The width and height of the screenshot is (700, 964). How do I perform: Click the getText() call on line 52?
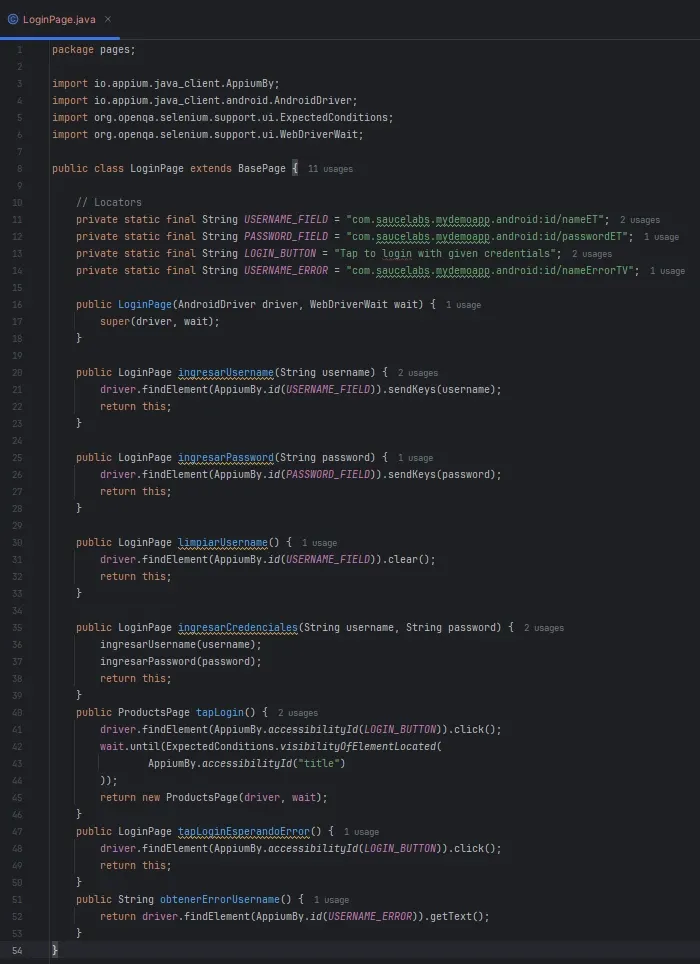[x=457, y=917]
